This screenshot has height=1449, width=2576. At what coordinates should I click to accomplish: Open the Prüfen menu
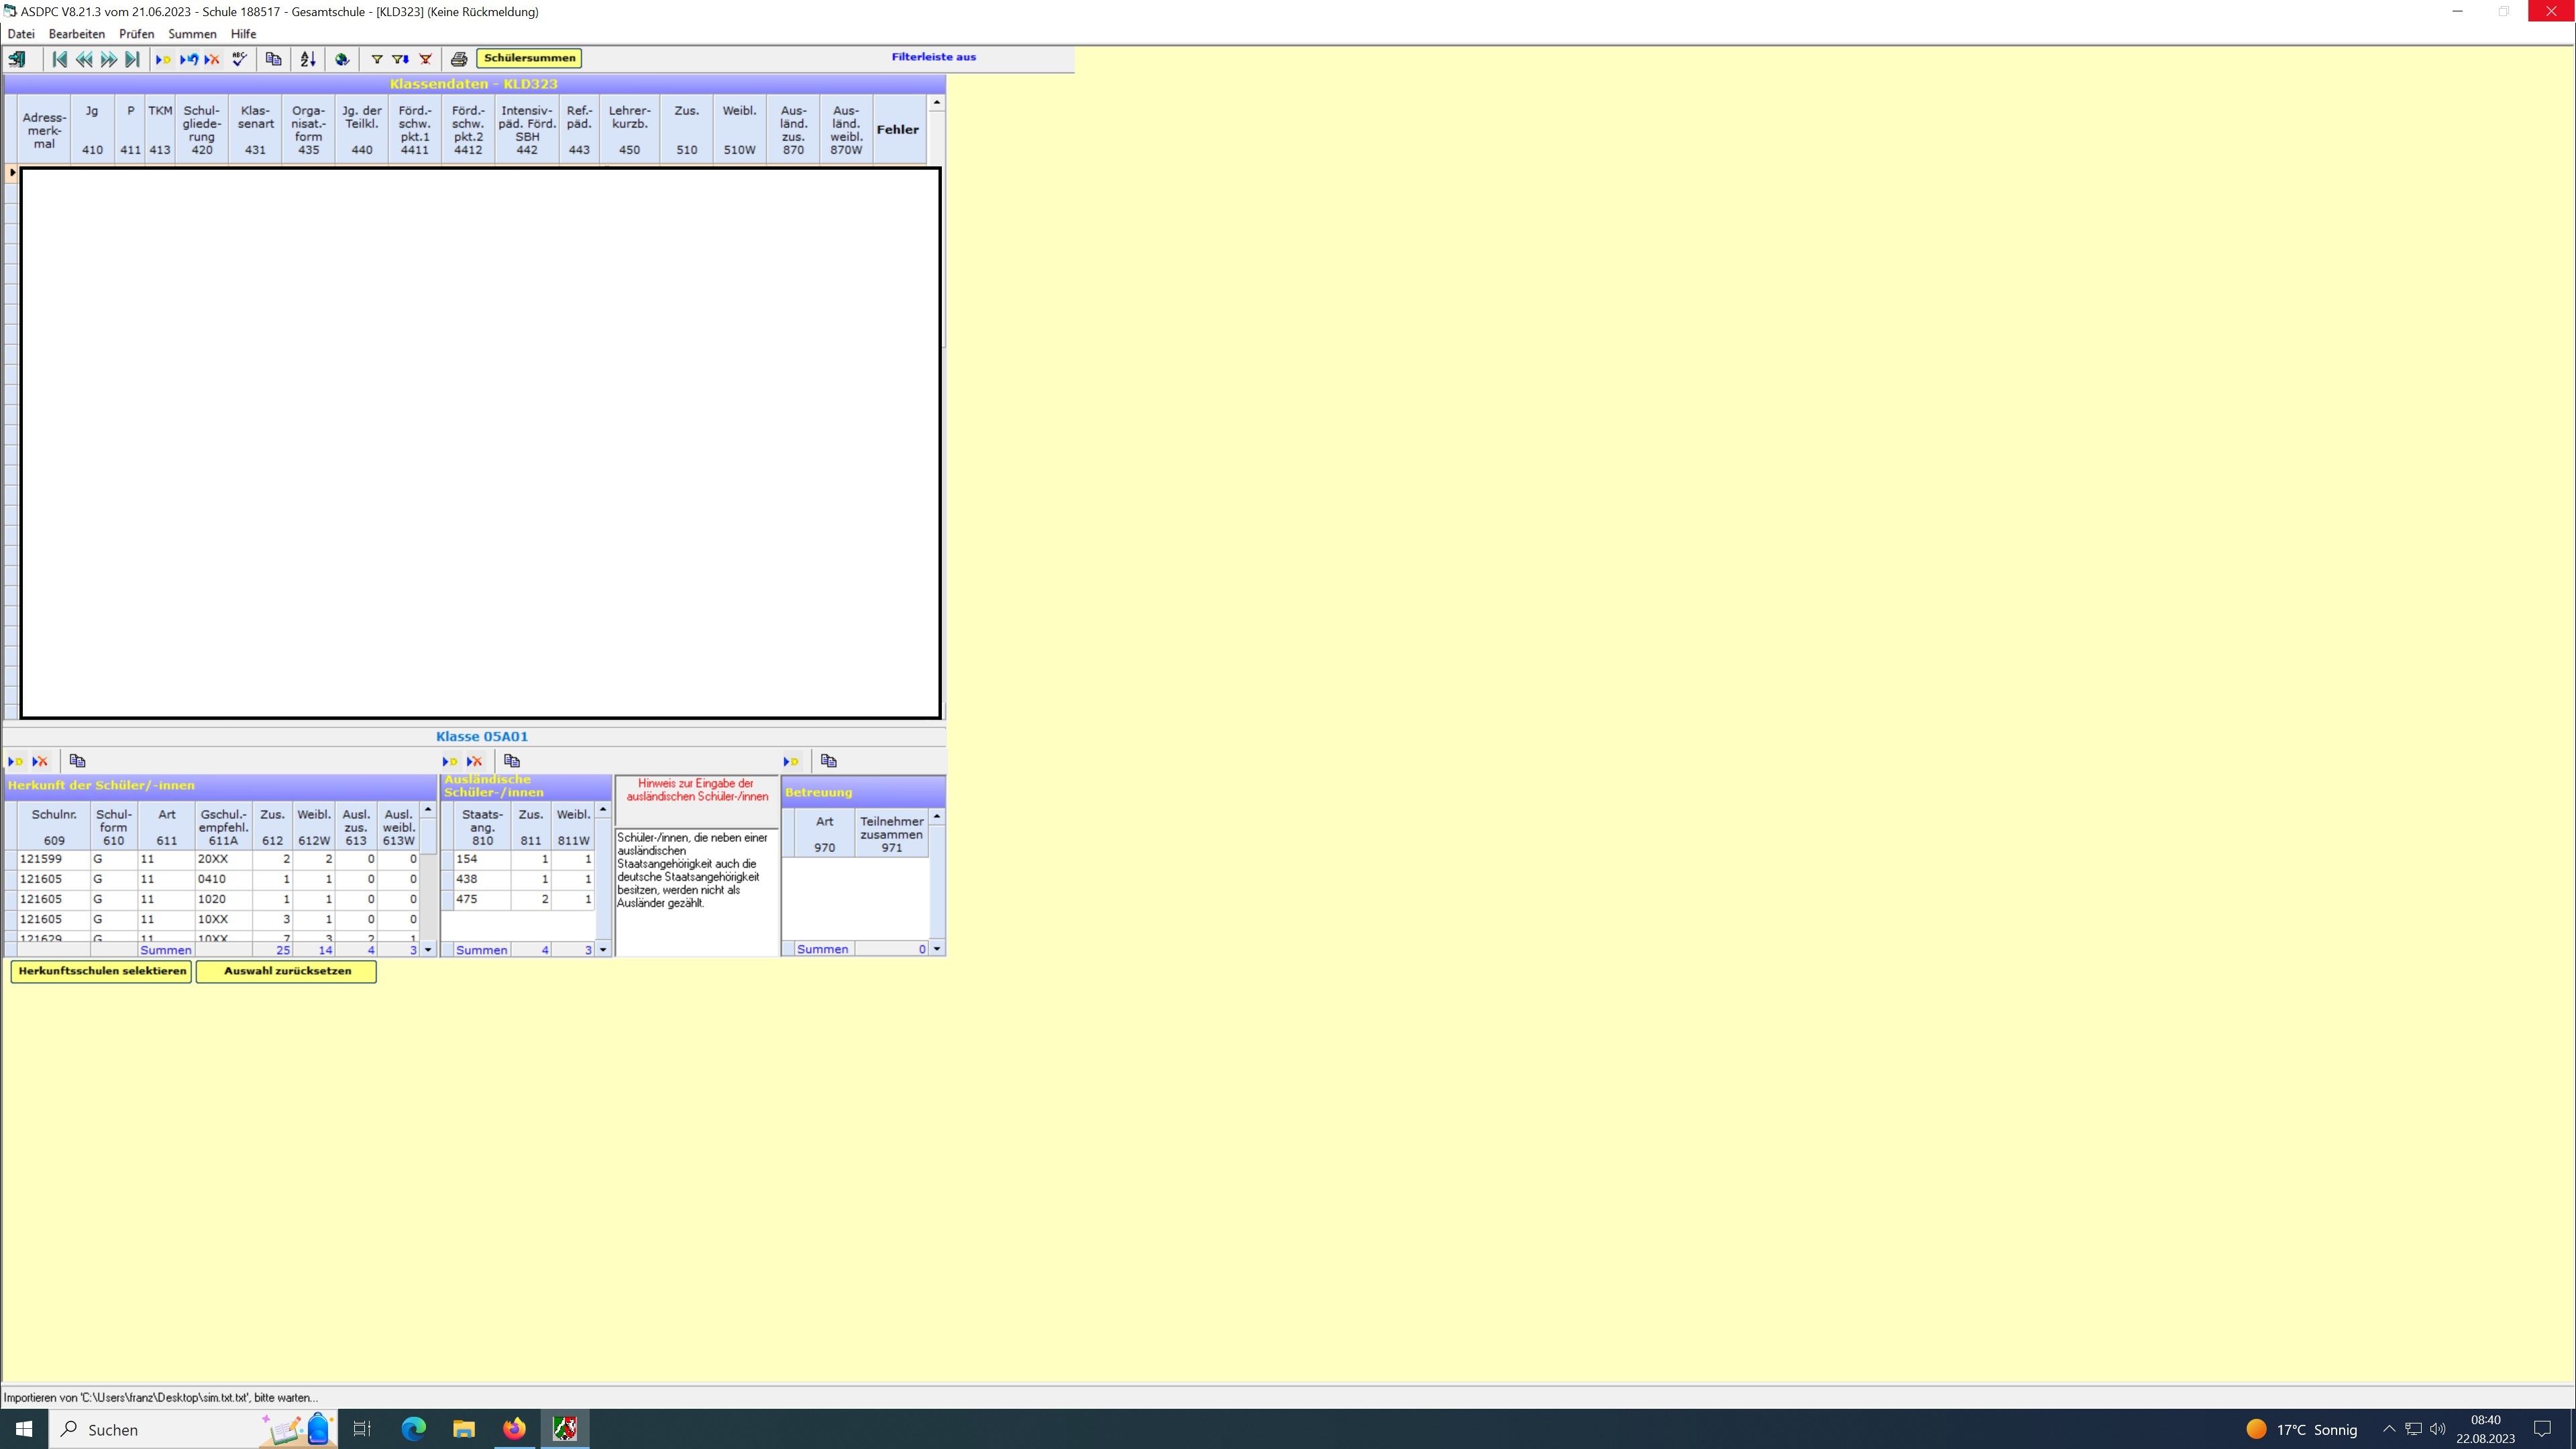(137, 34)
